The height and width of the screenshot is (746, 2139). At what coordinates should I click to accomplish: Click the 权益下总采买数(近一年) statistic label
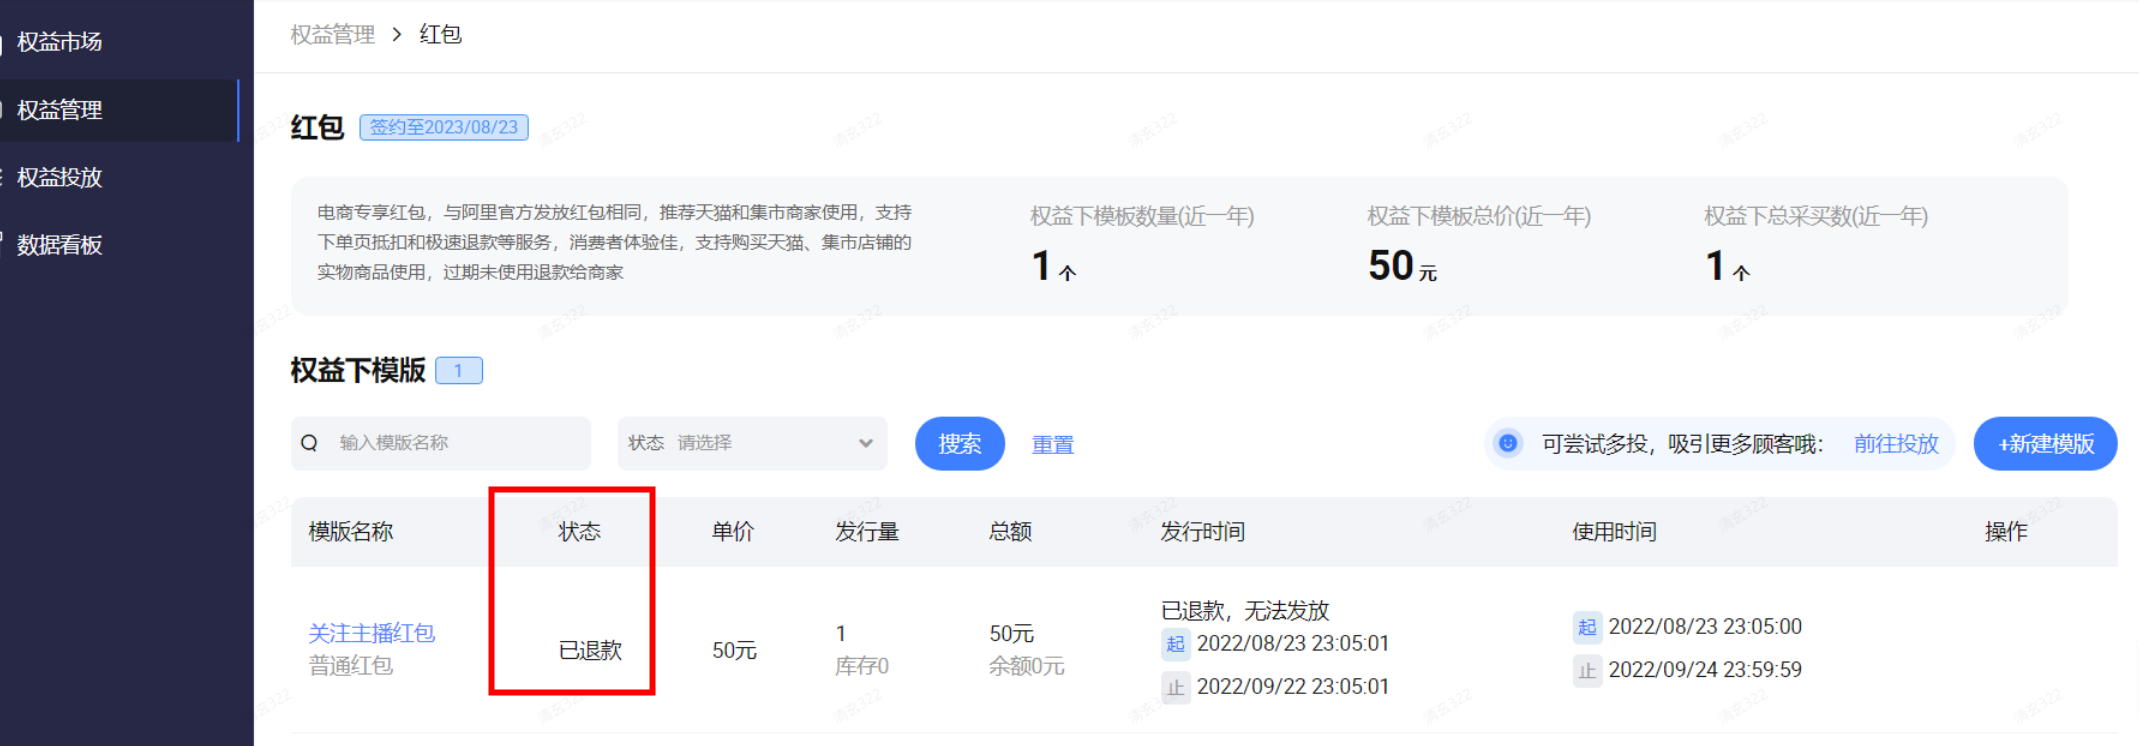1816,217
